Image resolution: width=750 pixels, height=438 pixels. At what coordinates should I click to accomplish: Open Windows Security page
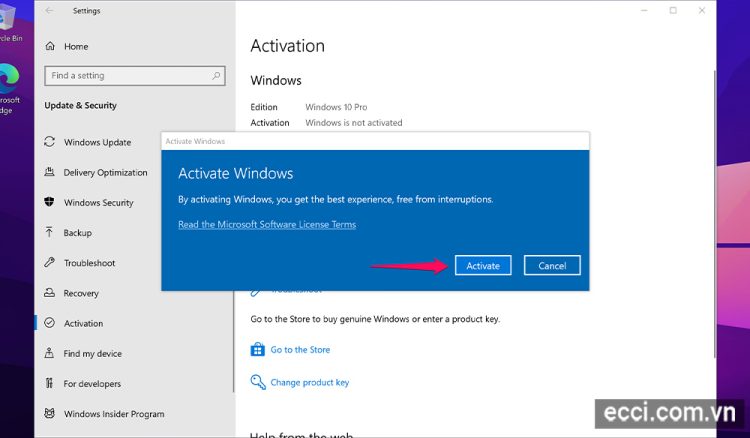pyautogui.click(x=99, y=203)
